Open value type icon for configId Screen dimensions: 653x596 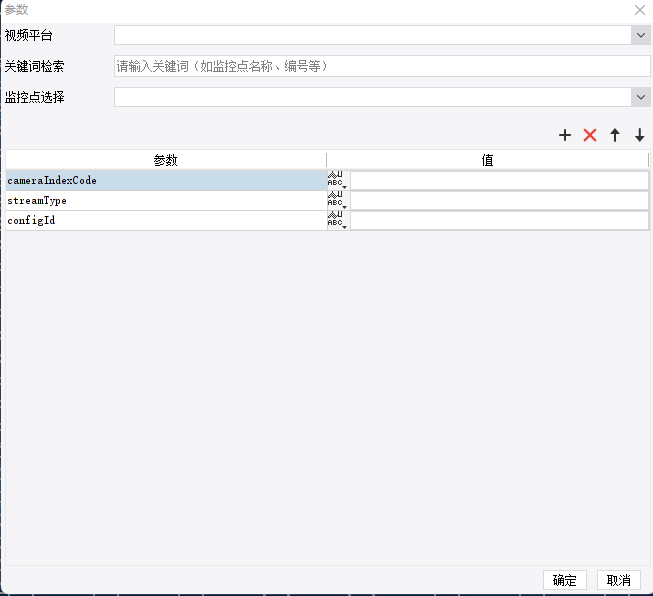338,220
